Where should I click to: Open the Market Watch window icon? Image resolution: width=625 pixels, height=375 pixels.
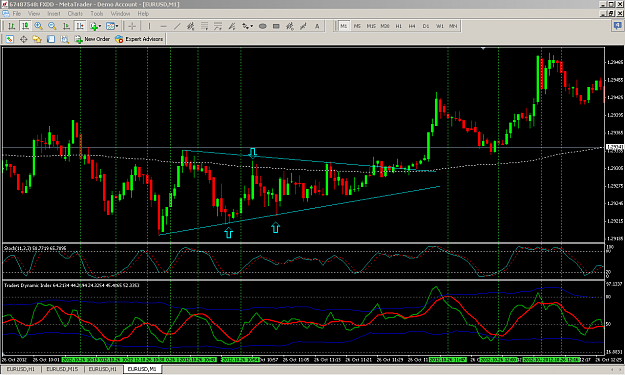(10, 39)
